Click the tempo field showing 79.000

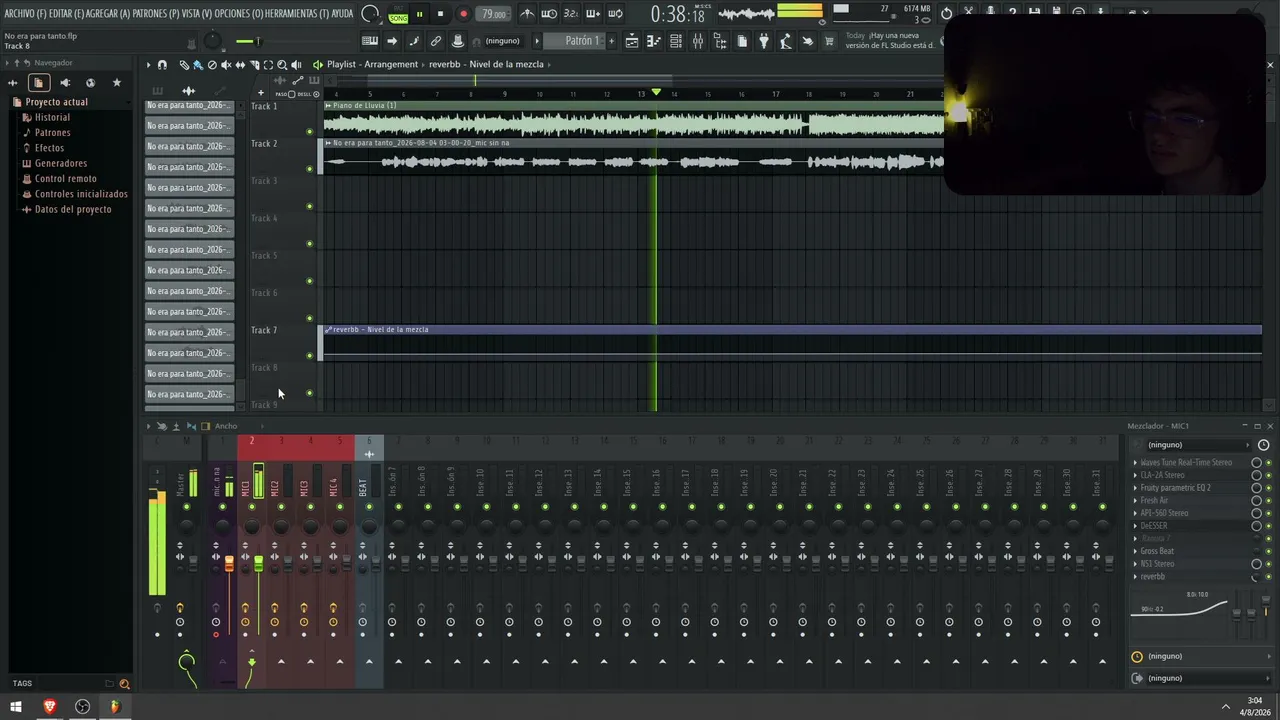pyautogui.click(x=493, y=14)
